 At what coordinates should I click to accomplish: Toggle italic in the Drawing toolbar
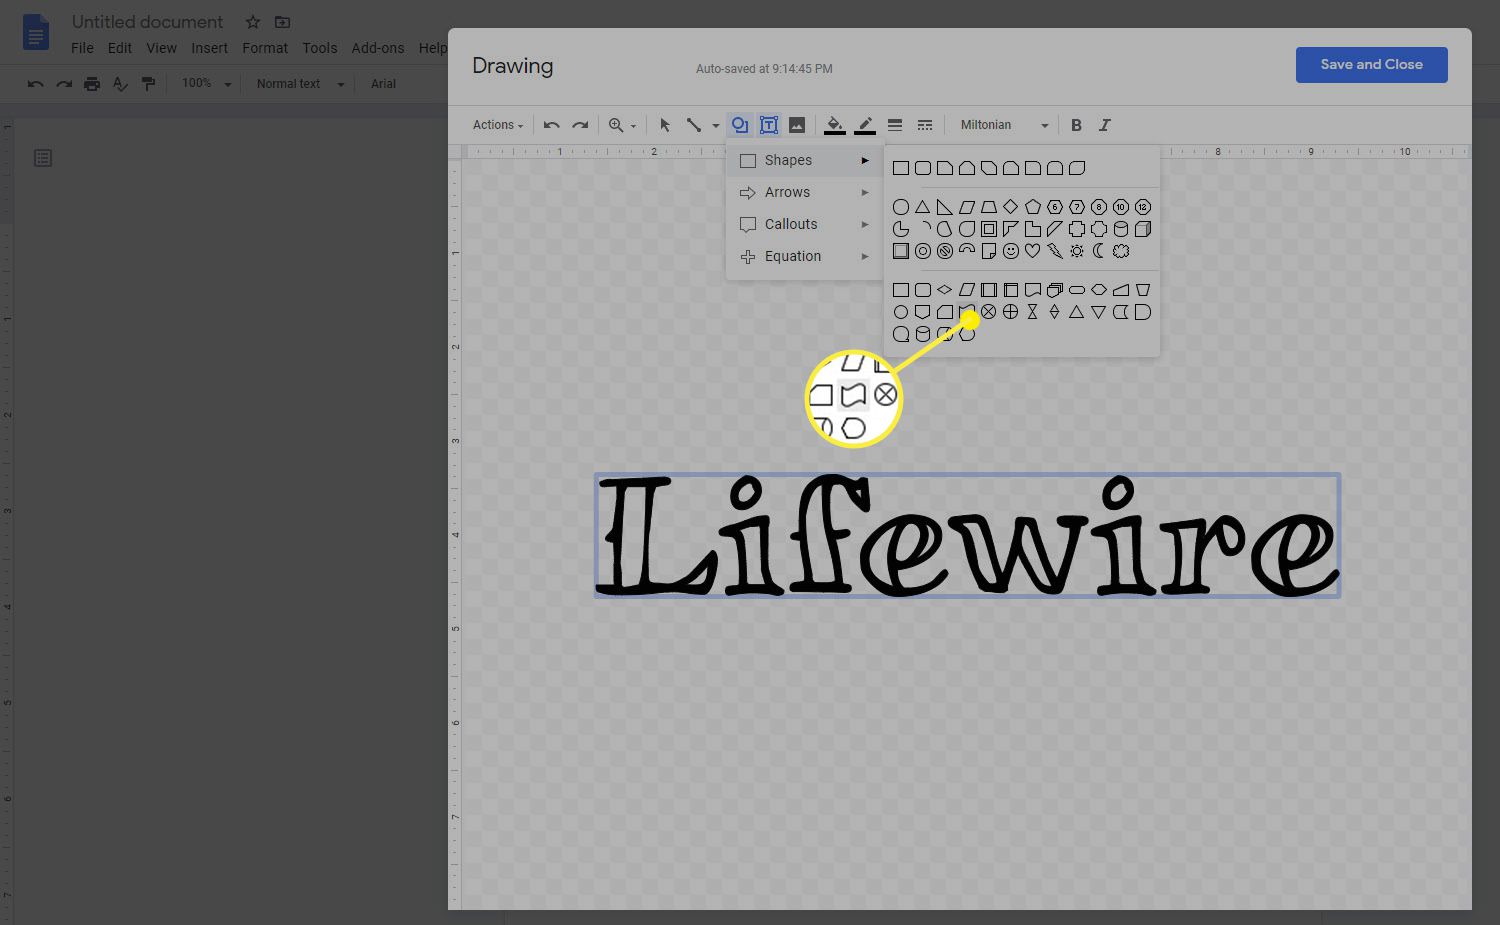[x=1105, y=125]
